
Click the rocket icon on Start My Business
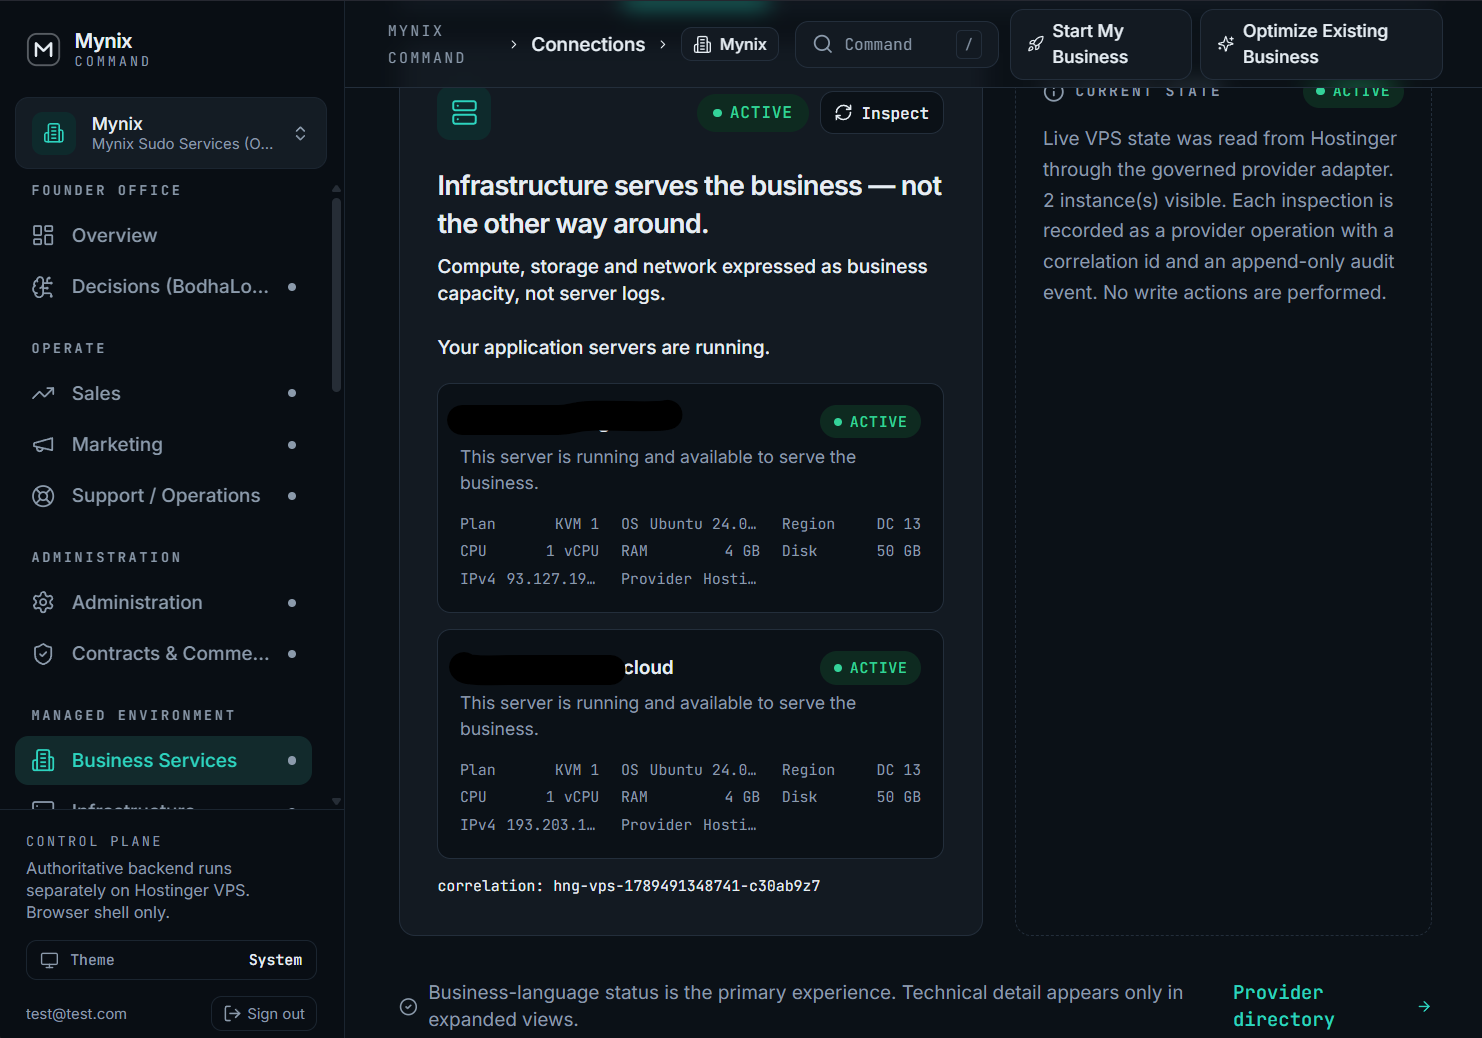pos(1035,44)
